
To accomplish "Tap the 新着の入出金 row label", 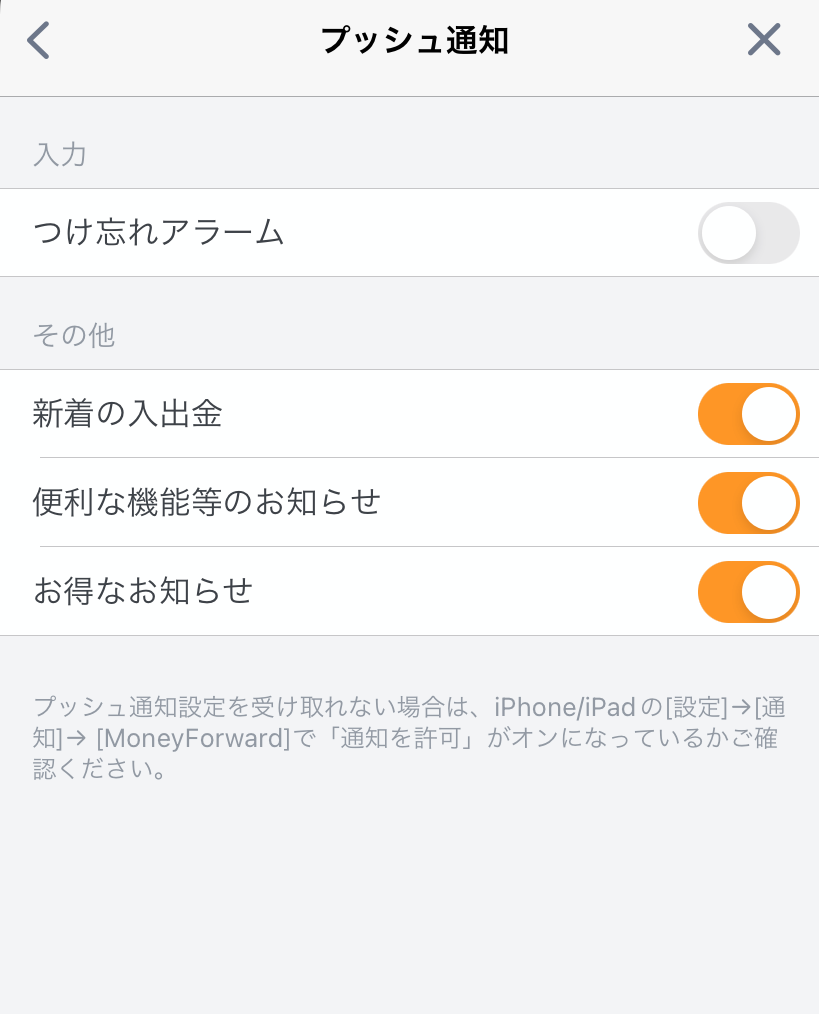I will coord(127,414).
